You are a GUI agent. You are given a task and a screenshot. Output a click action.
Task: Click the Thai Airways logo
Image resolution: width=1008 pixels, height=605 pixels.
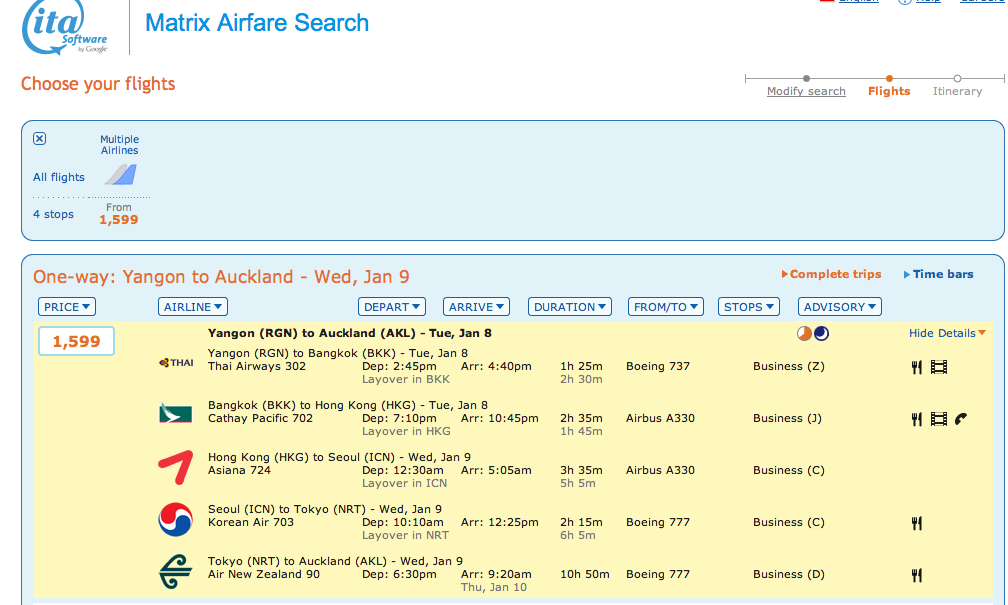tap(176, 363)
